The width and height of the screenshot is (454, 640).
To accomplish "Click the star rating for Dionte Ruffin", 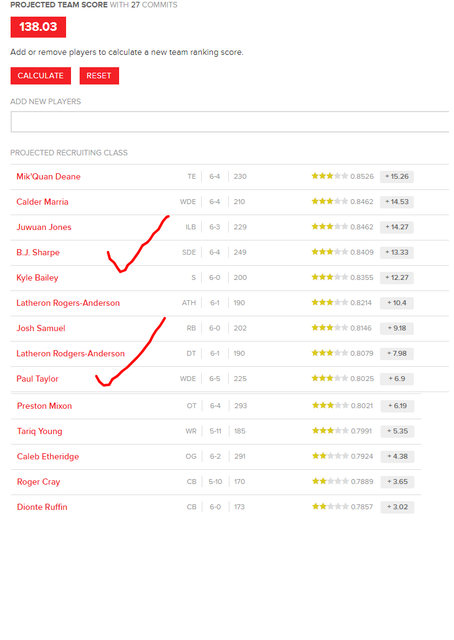I will tap(330, 507).
